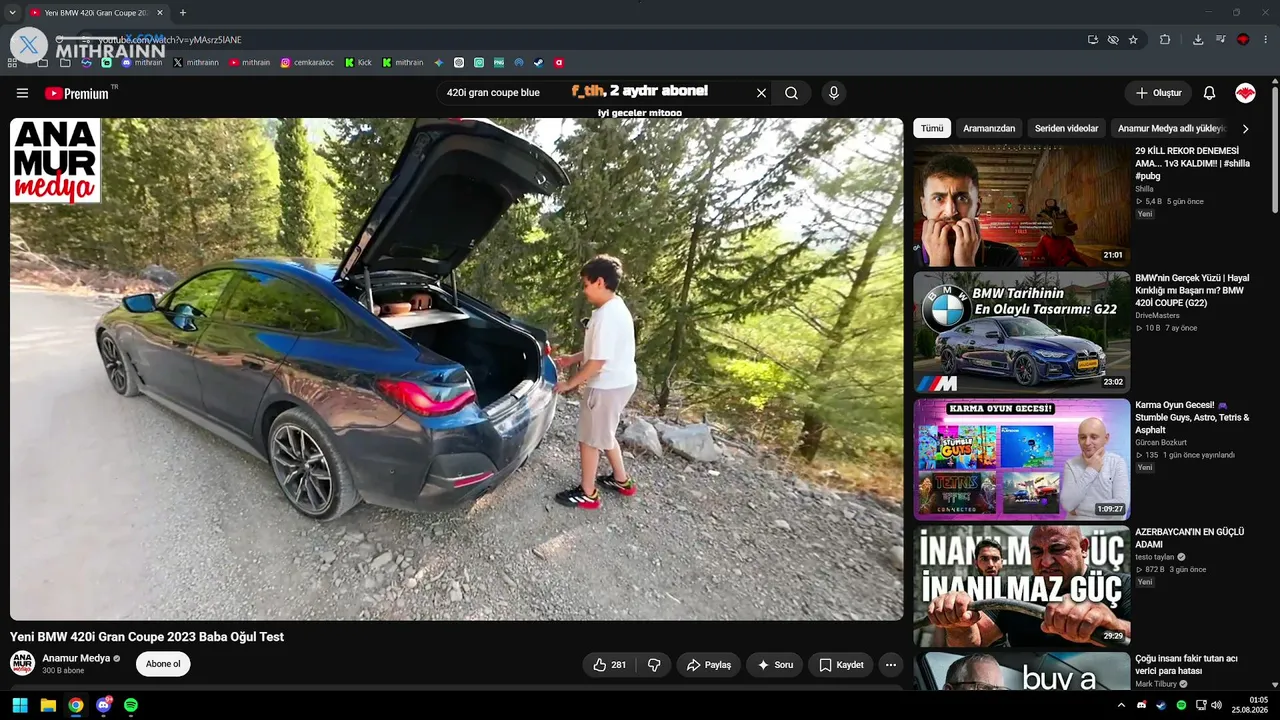Bookmark this page with the star icon
The width and height of the screenshot is (1280, 720).
1133,40
